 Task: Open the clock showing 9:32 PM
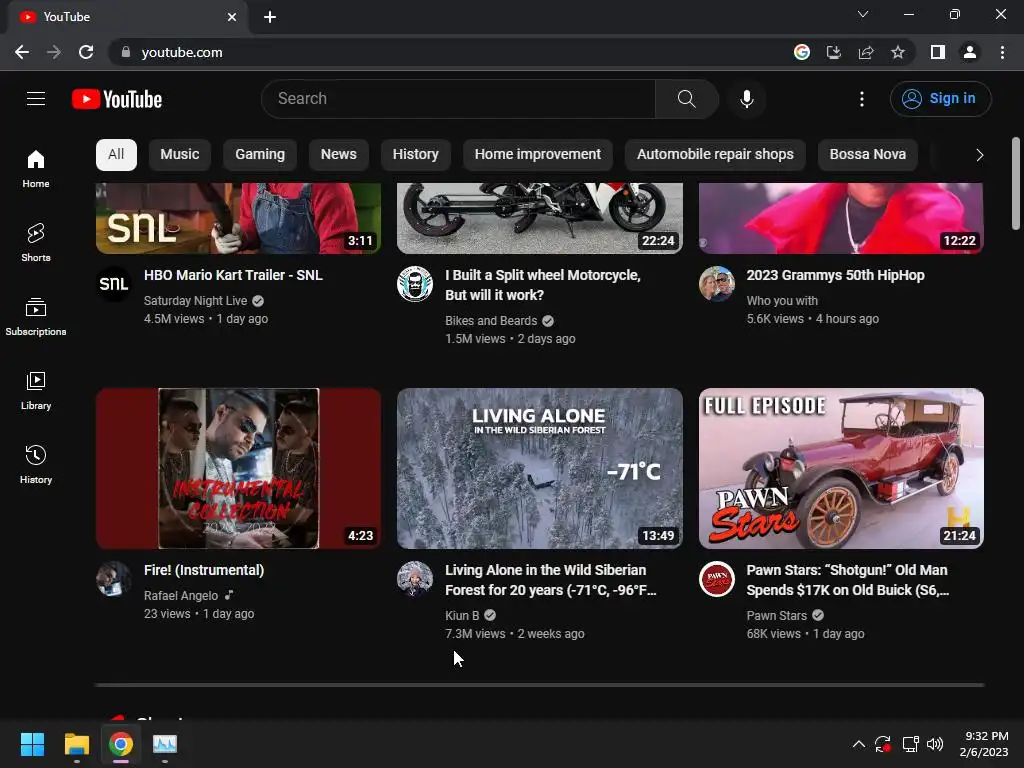[984, 744]
